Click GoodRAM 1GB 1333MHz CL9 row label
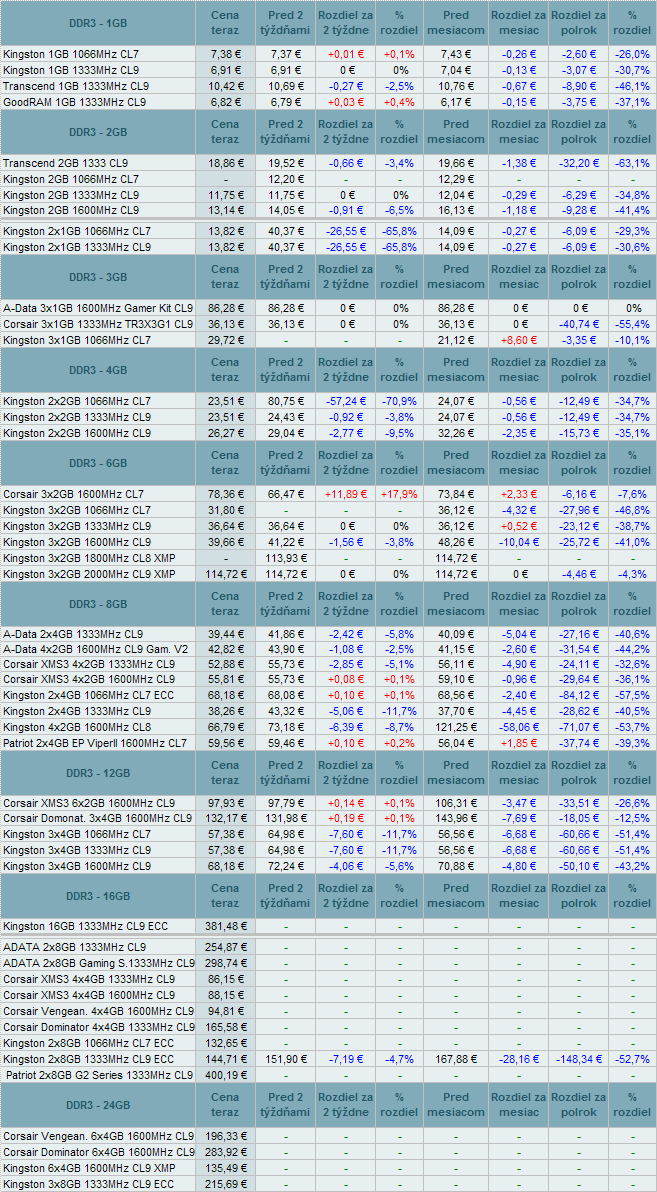657x1192 pixels. (75, 102)
